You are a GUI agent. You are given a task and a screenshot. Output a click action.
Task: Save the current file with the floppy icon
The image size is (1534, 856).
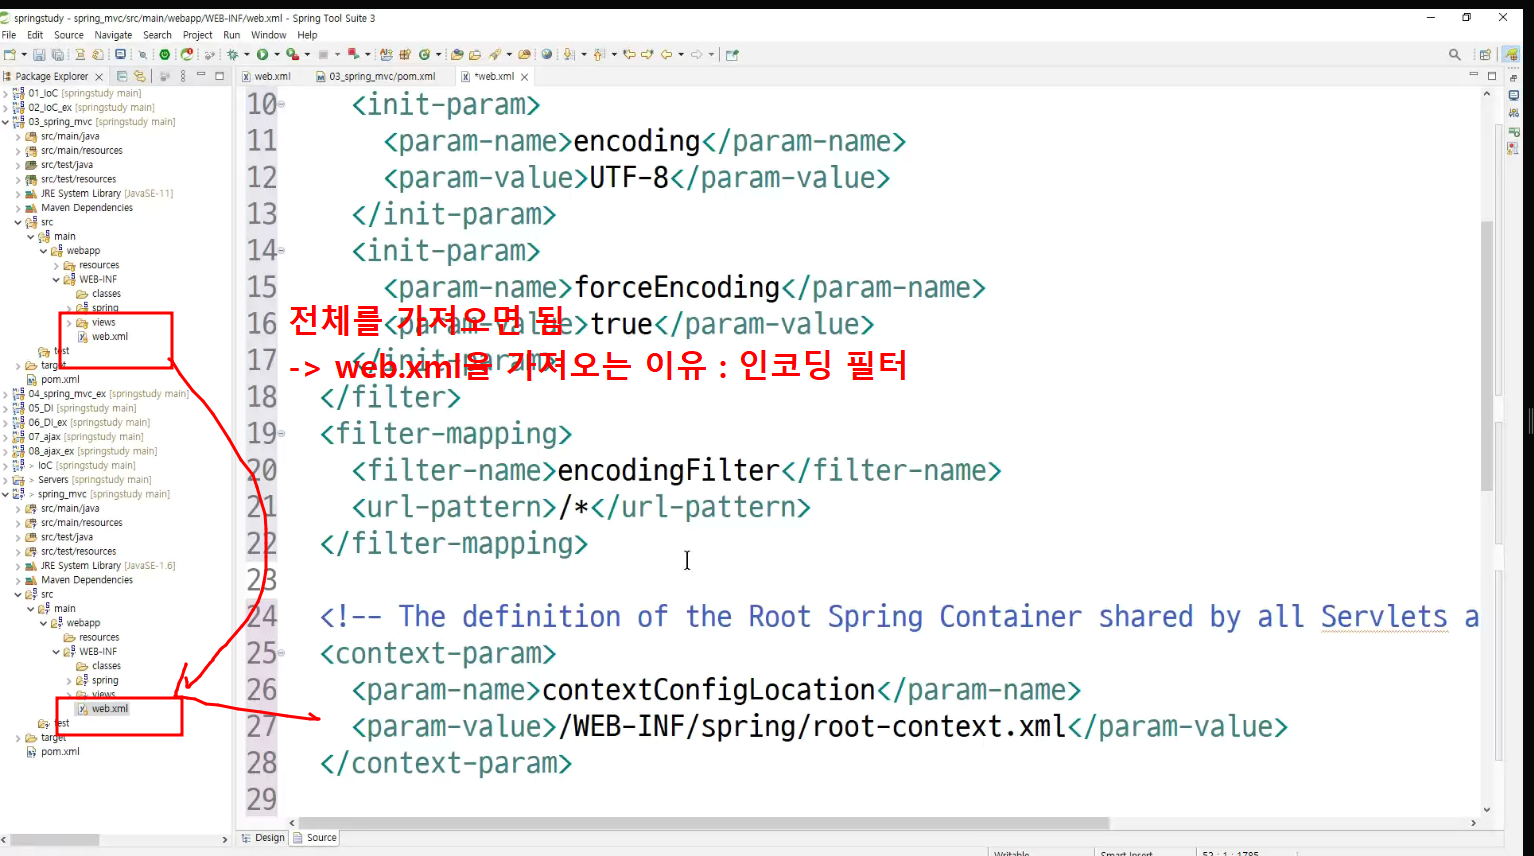(39, 55)
